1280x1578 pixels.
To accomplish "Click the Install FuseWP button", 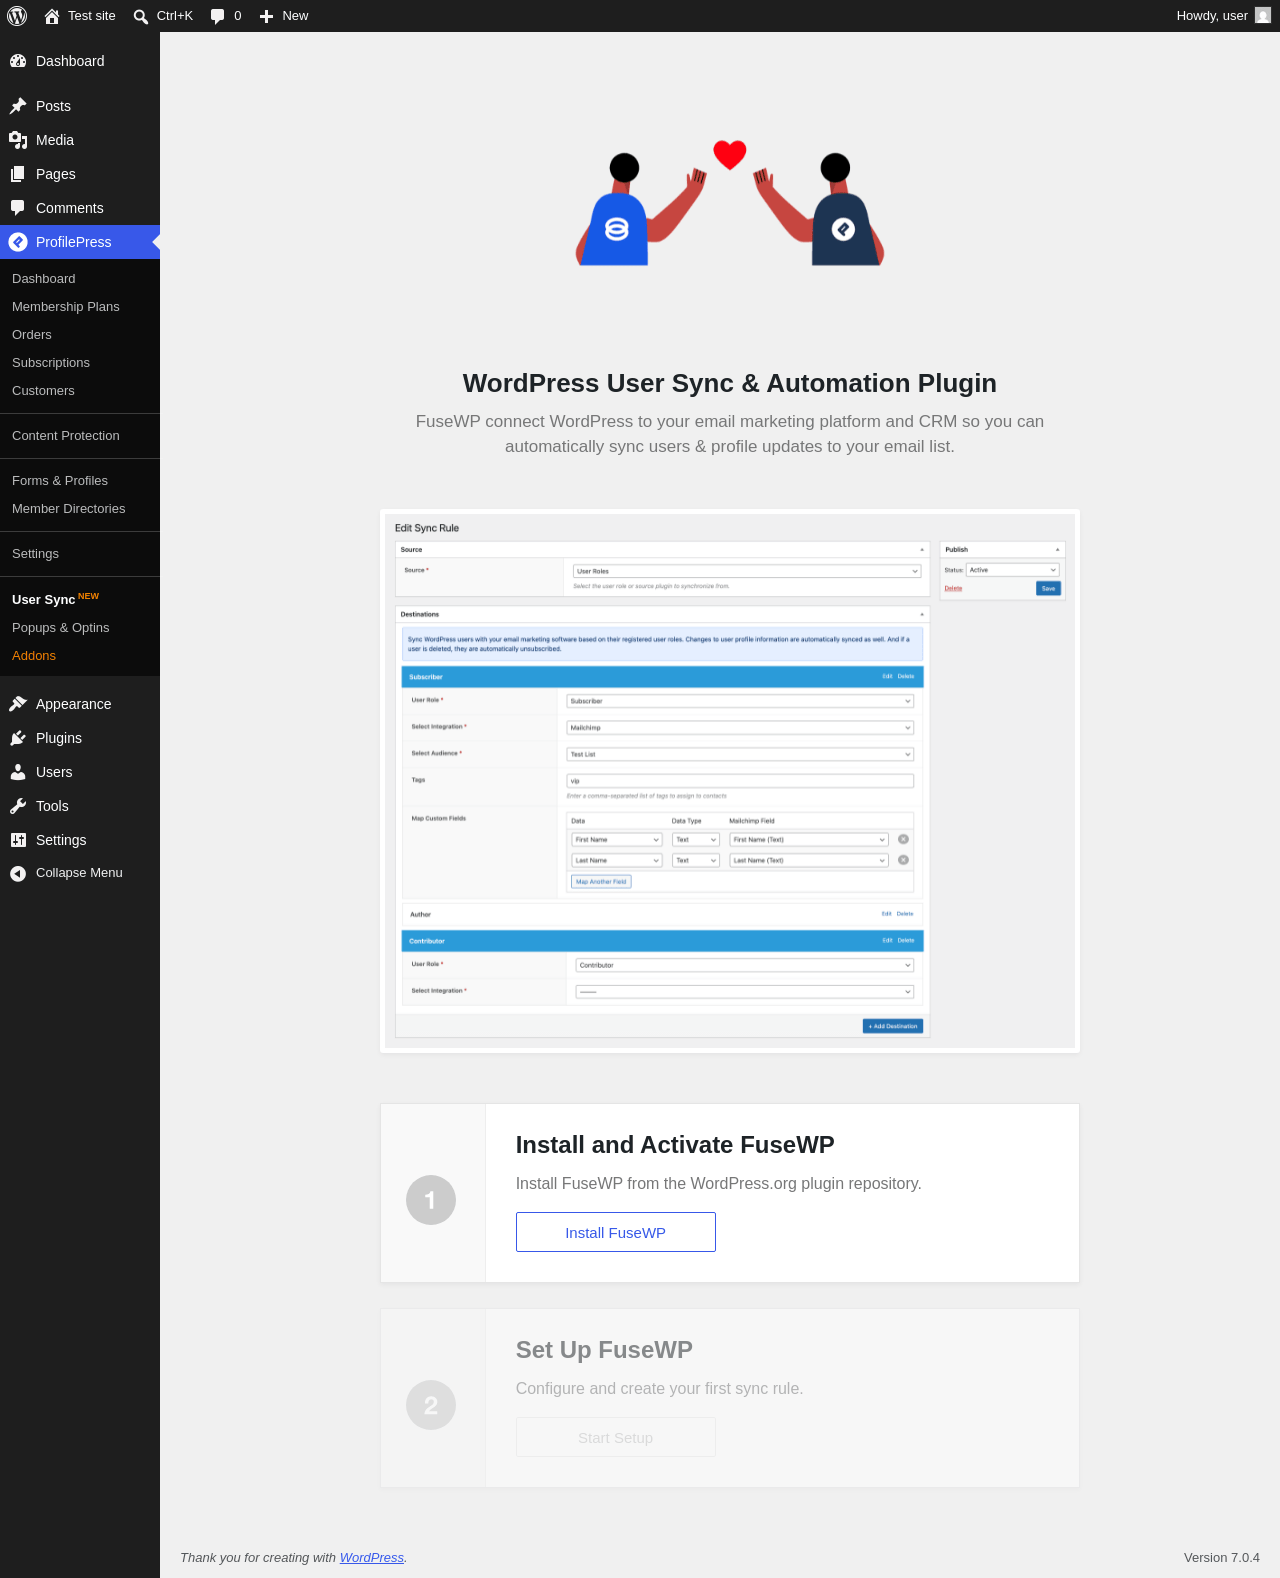I will 616,1232.
